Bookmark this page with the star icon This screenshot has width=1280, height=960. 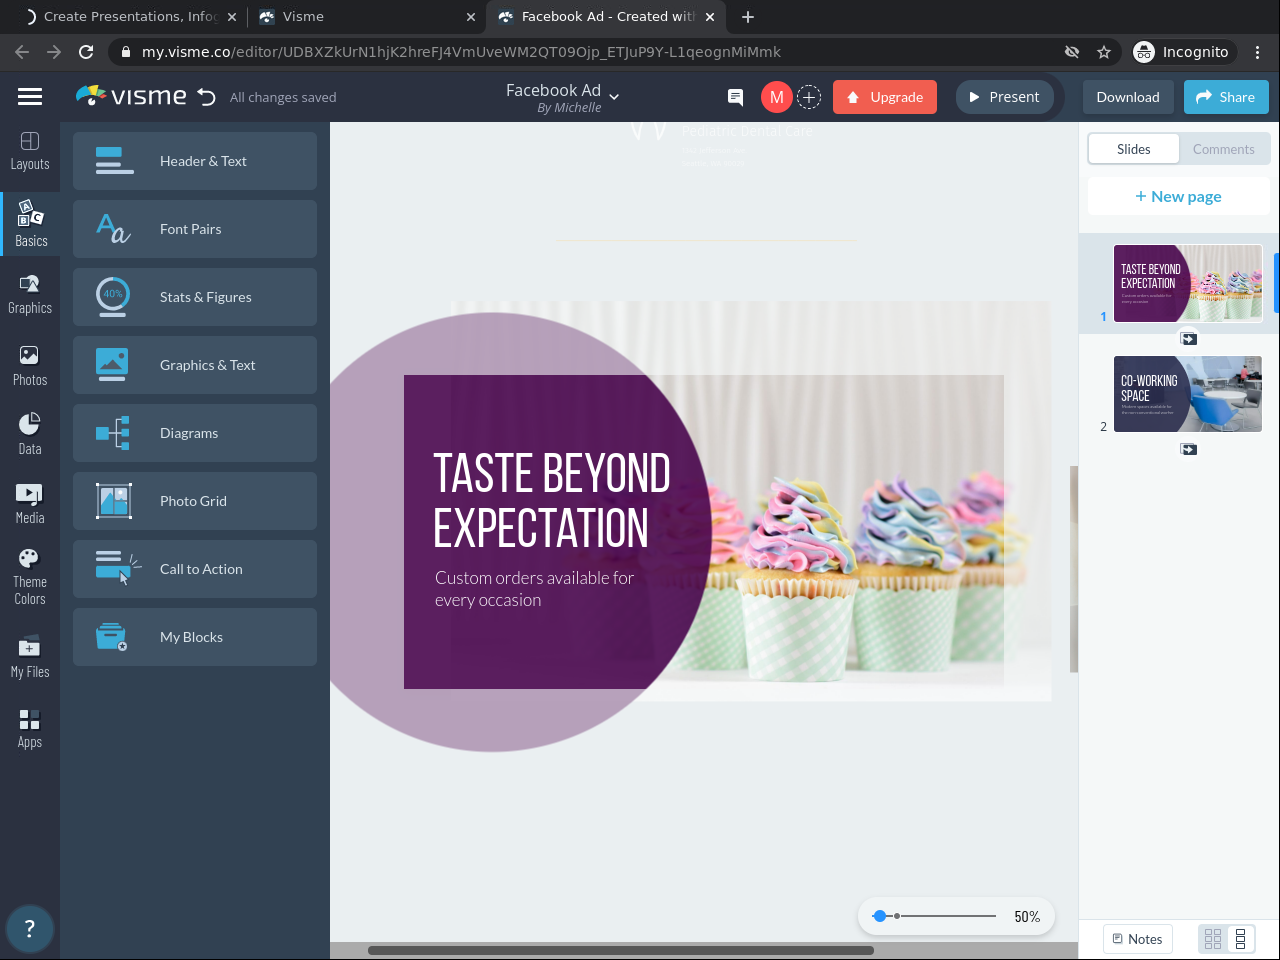click(x=1104, y=52)
